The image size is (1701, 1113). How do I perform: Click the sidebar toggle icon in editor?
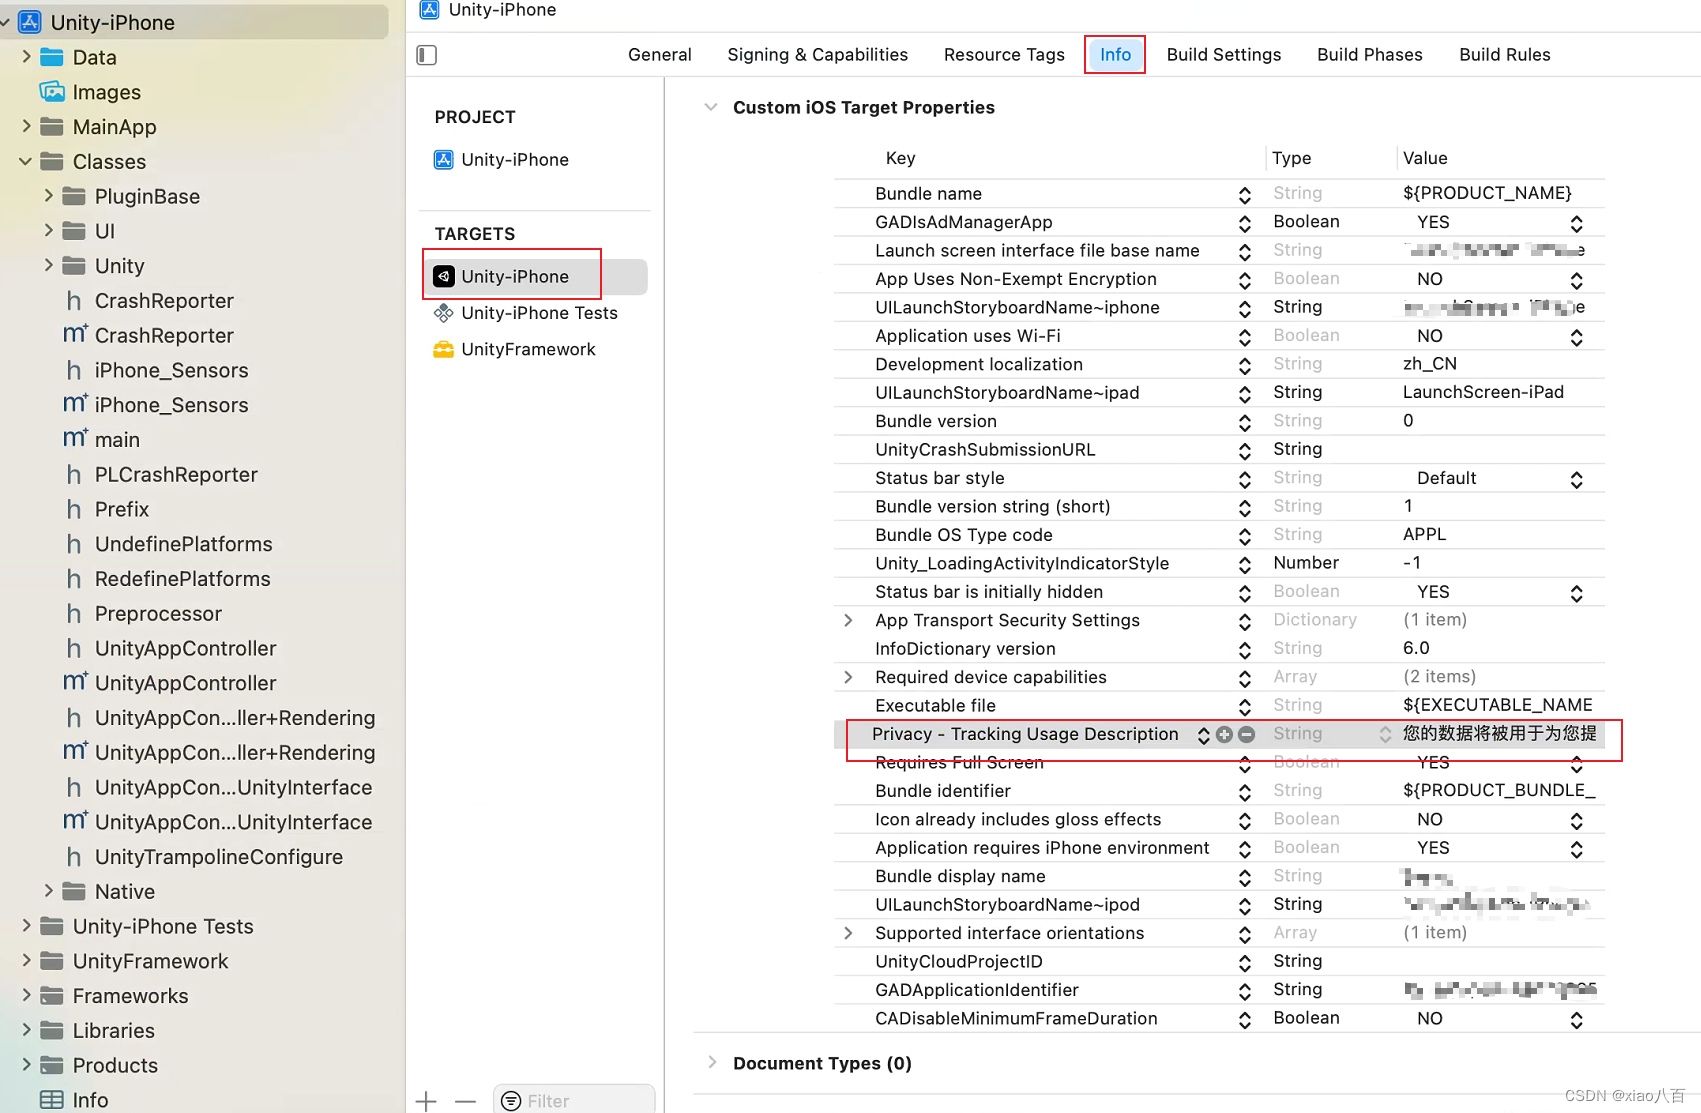click(427, 55)
